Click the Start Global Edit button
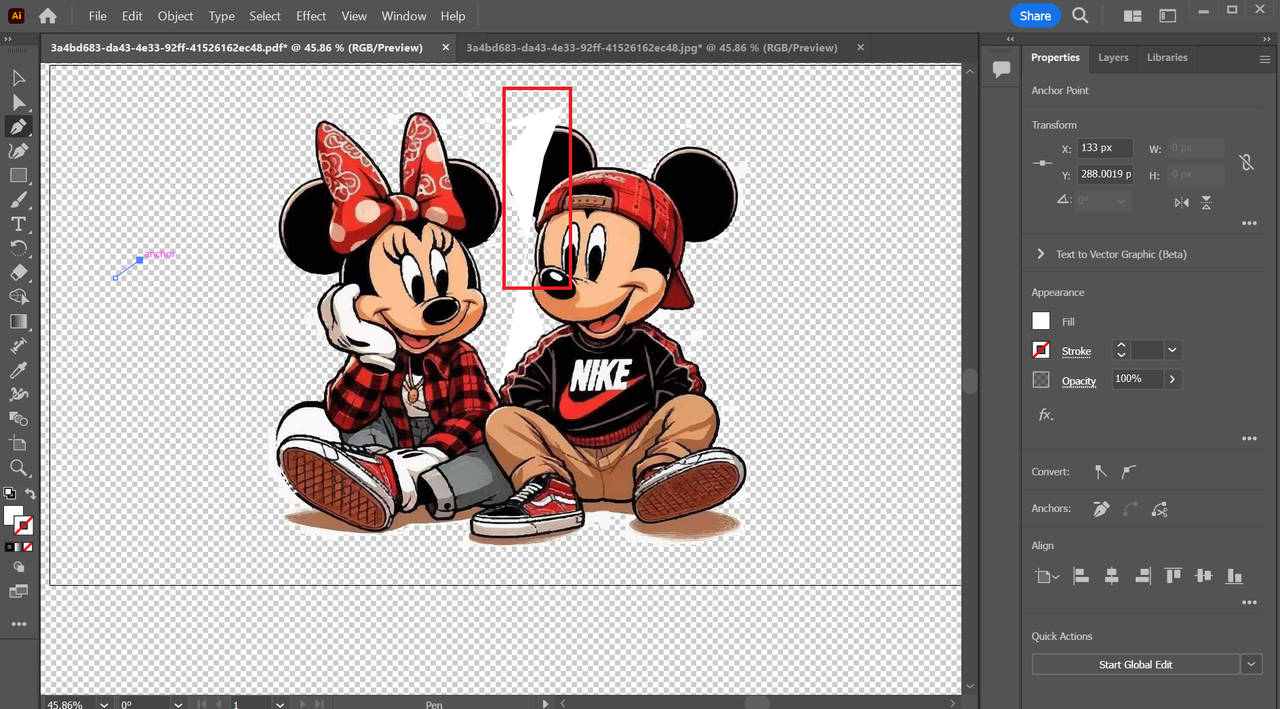1280x709 pixels. [1135, 665]
